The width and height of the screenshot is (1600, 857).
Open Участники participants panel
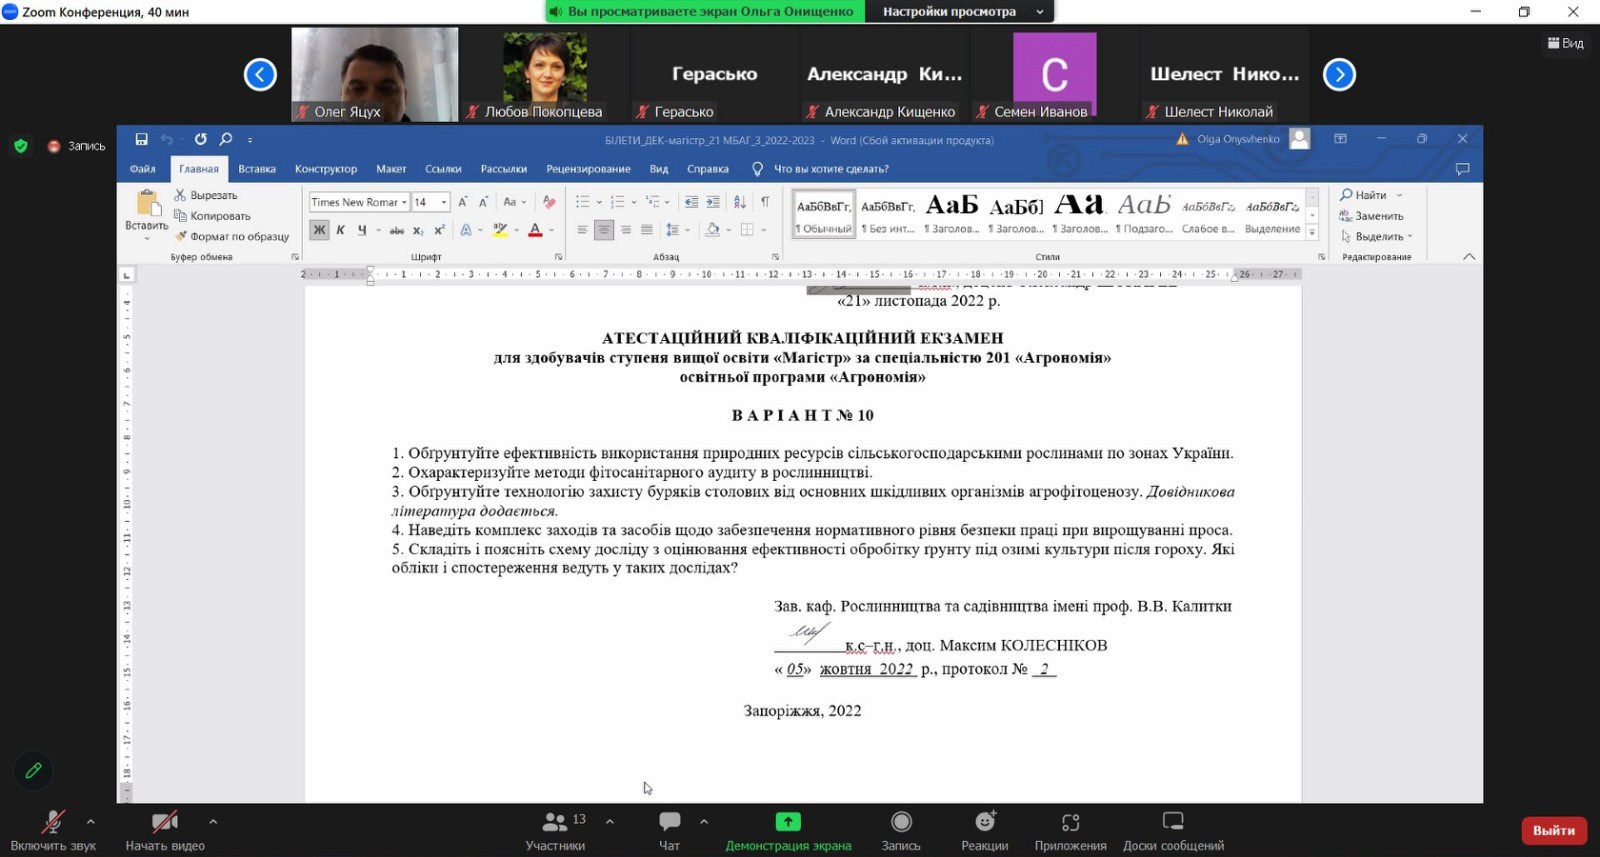point(555,831)
